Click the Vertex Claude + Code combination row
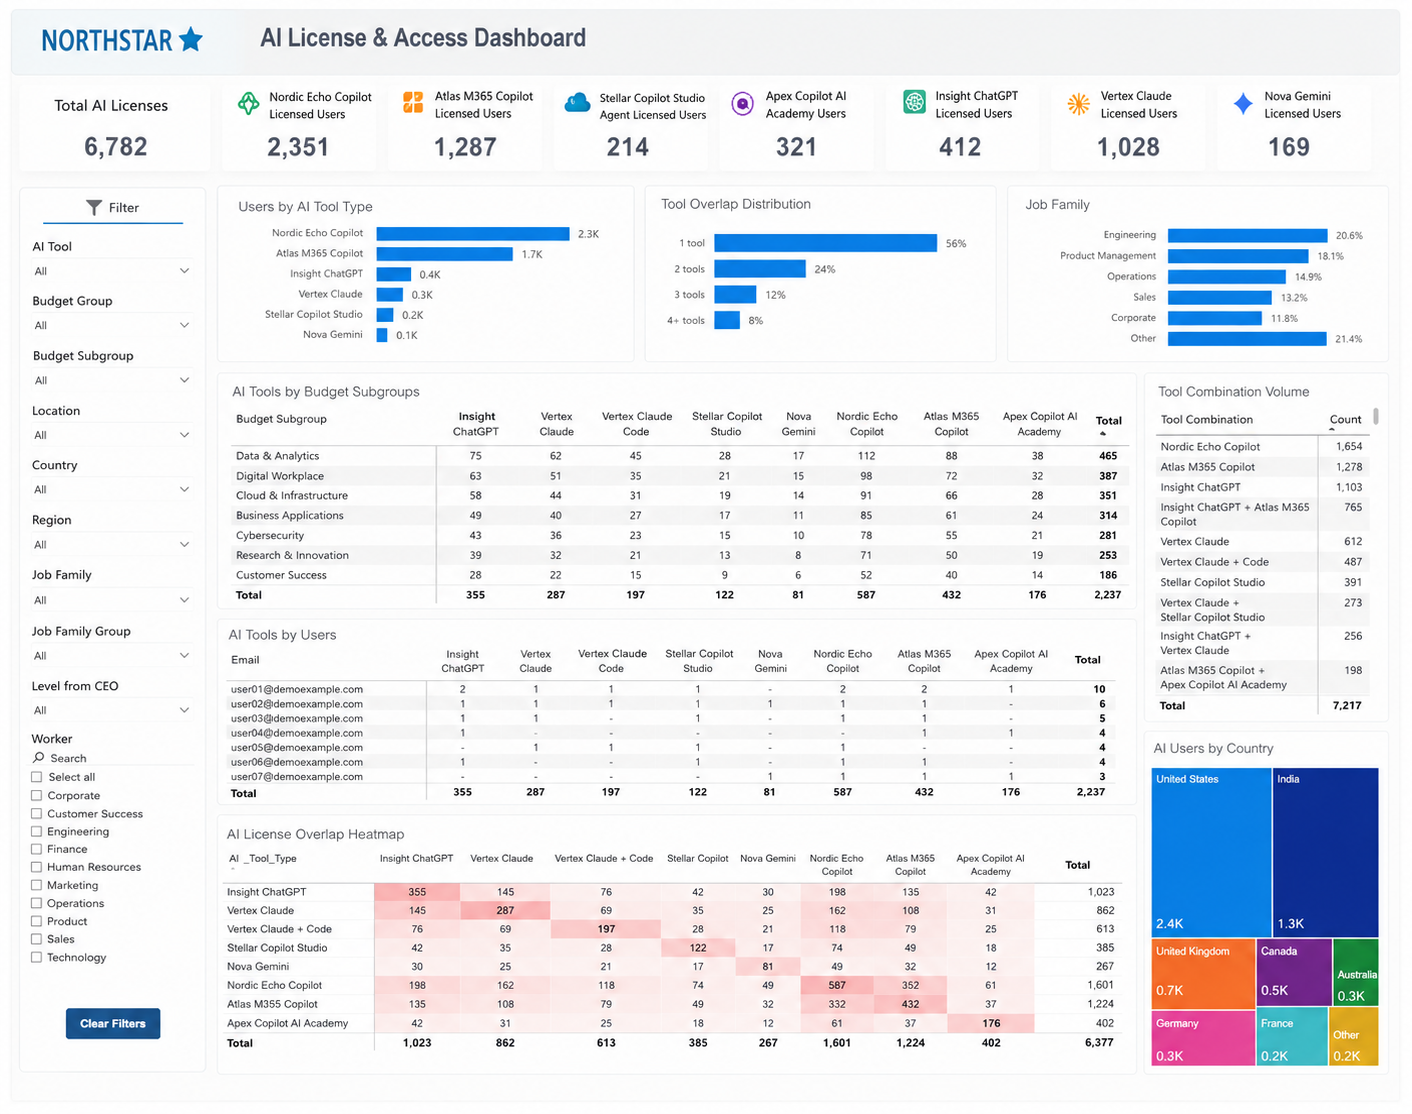This screenshot has width=1412, height=1114. [1261, 562]
